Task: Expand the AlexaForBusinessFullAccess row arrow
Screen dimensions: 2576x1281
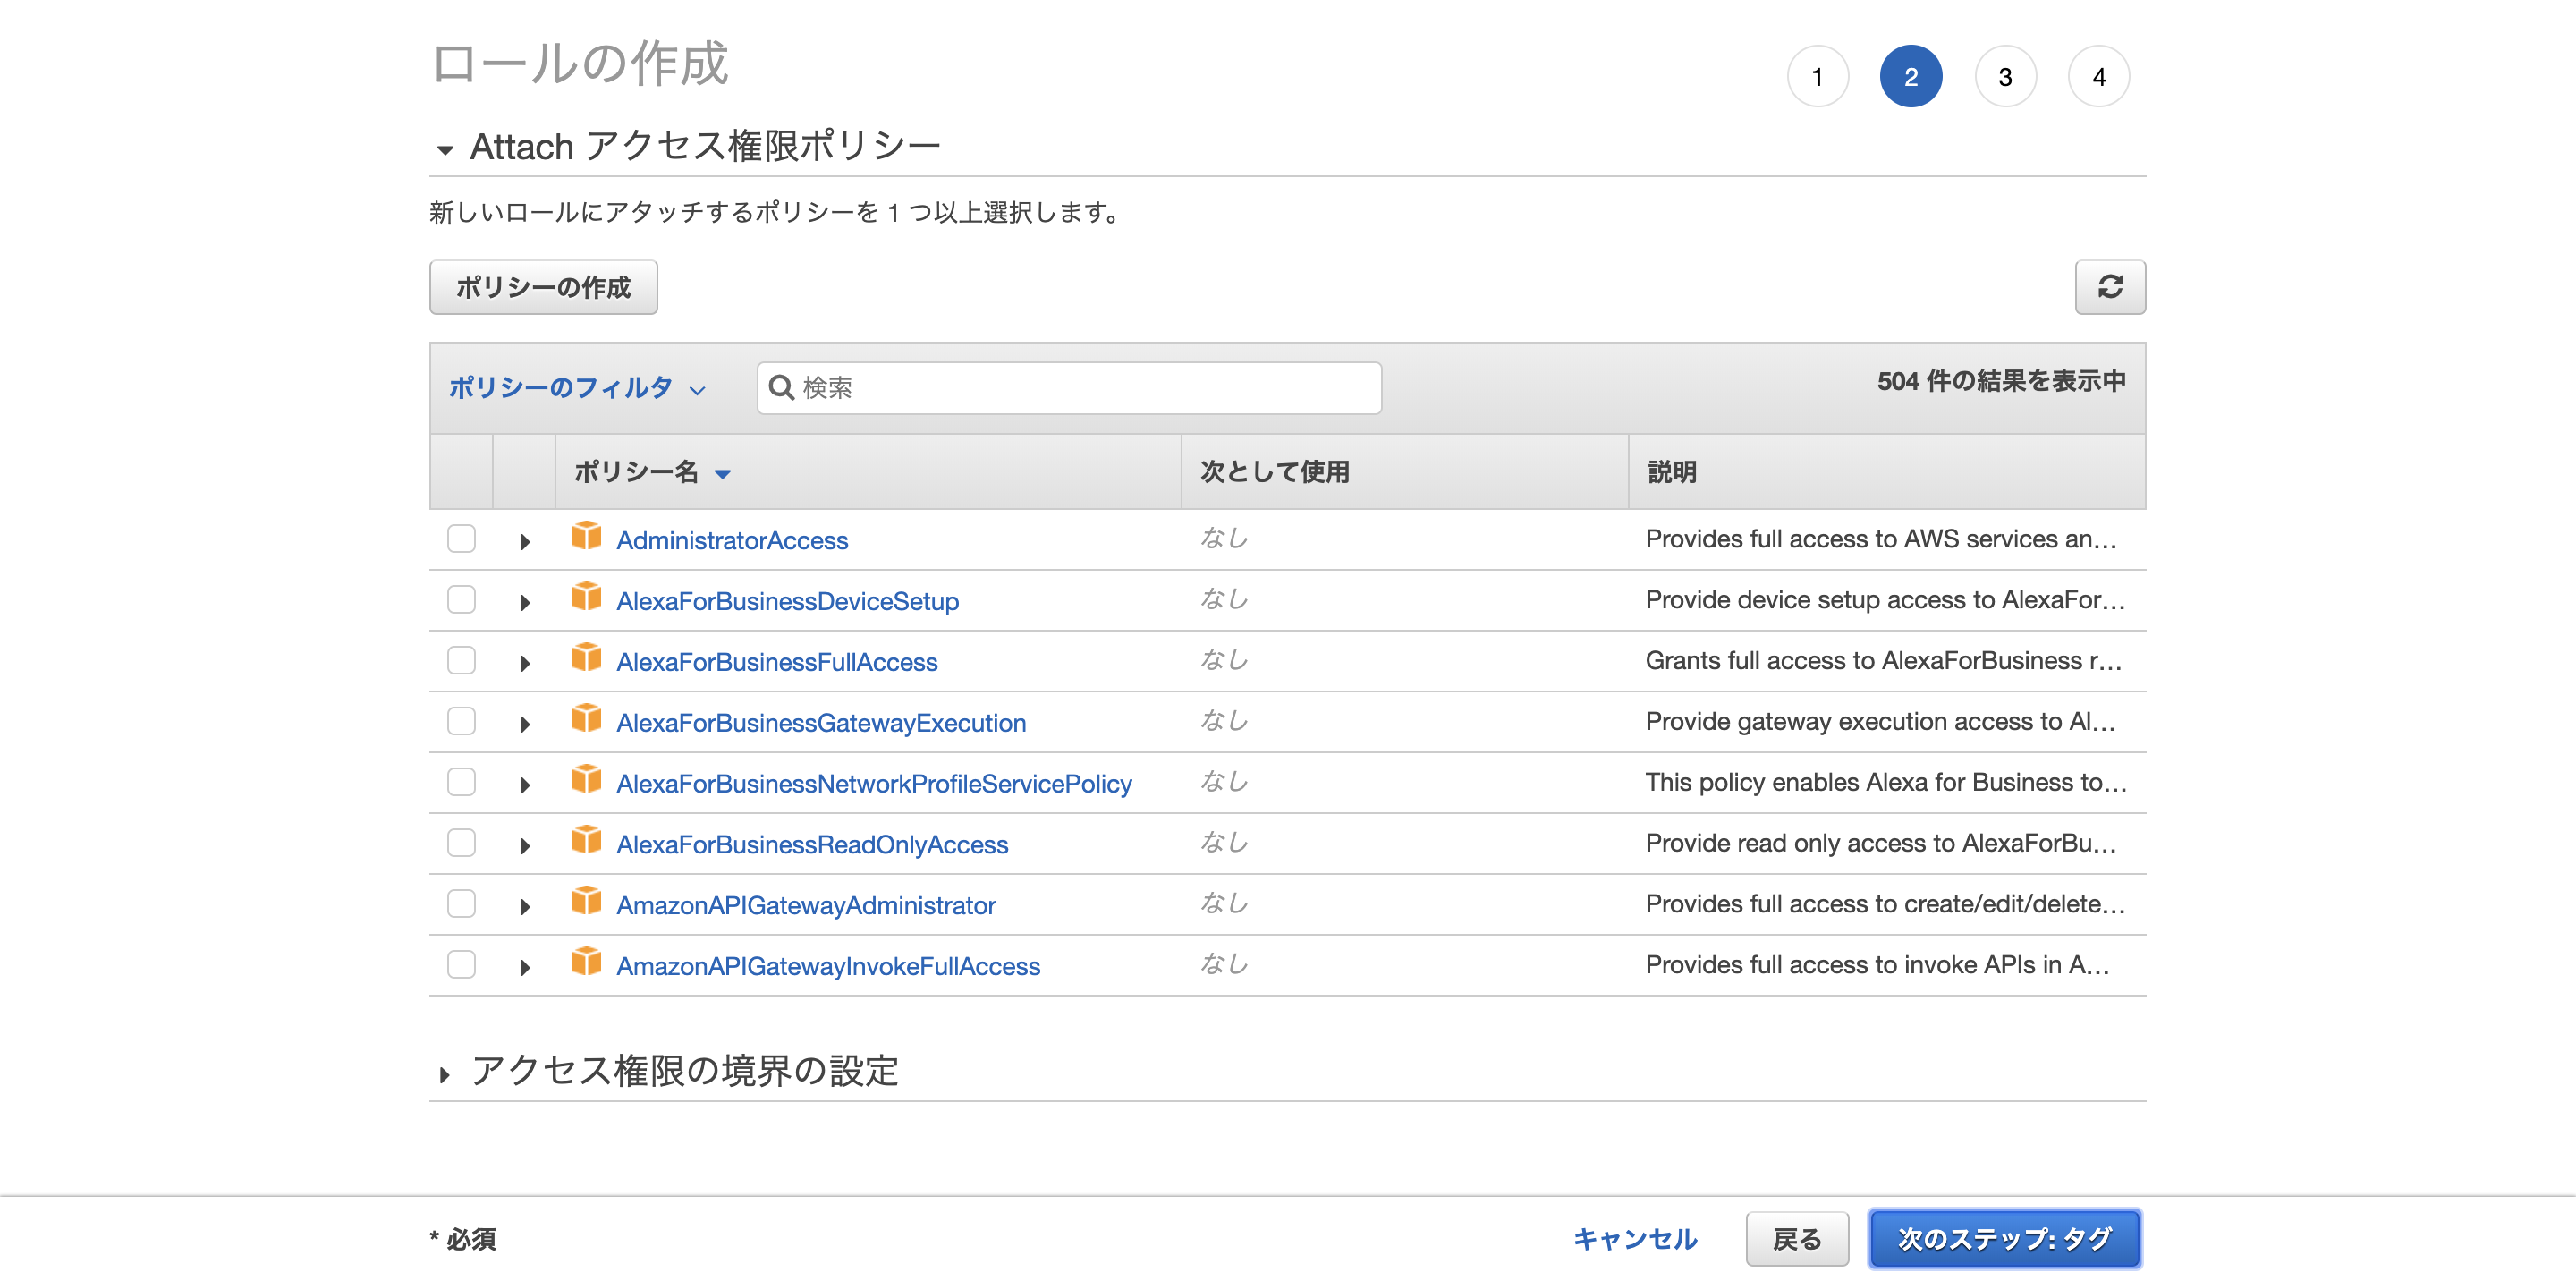Action: point(524,664)
